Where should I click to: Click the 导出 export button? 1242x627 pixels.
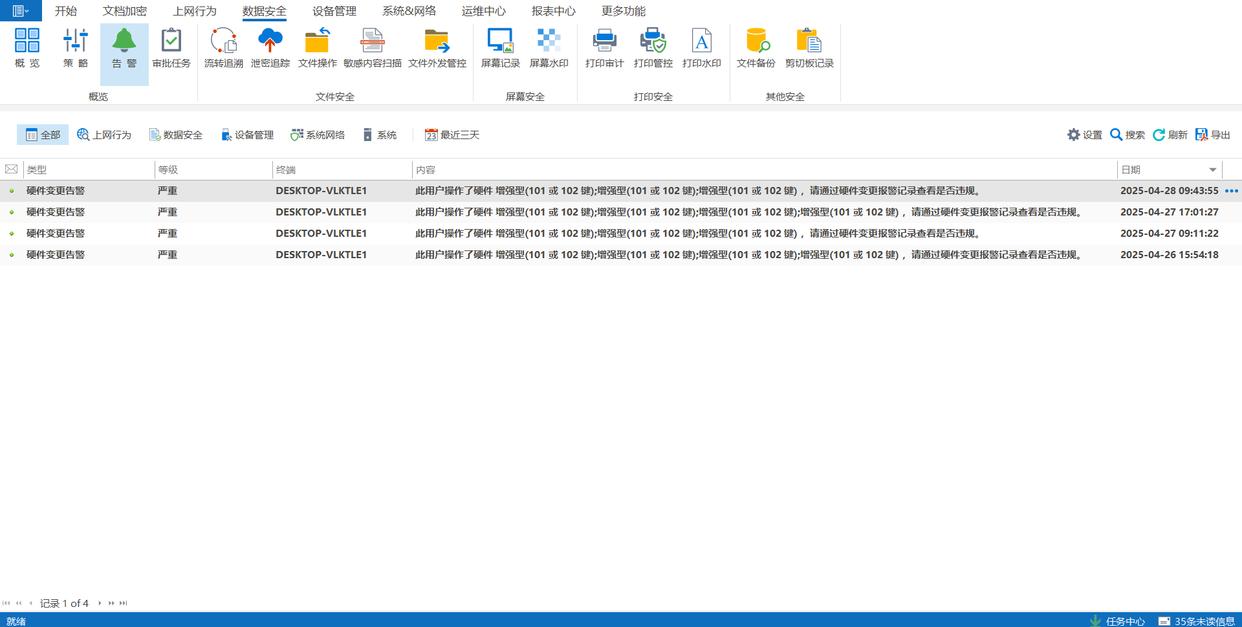click(x=1213, y=135)
